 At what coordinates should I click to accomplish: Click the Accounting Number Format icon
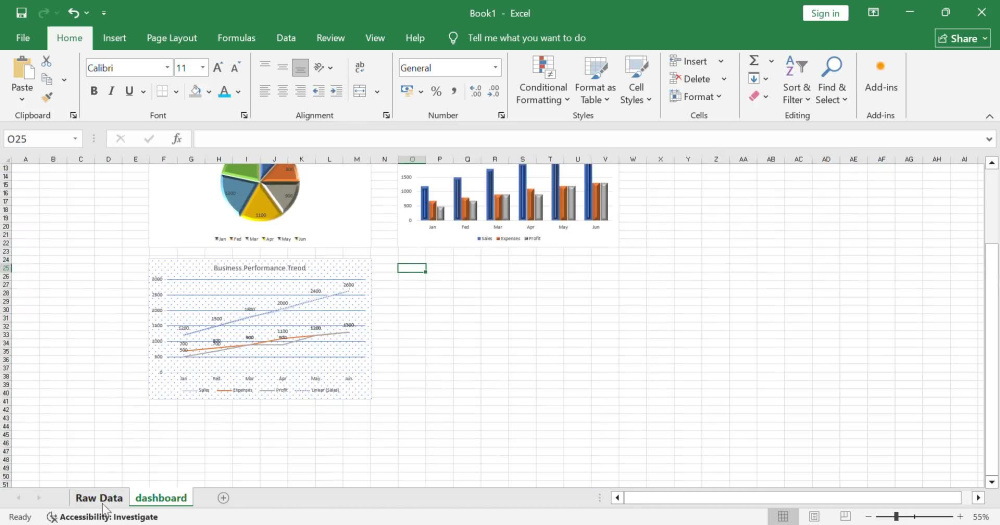coord(407,91)
